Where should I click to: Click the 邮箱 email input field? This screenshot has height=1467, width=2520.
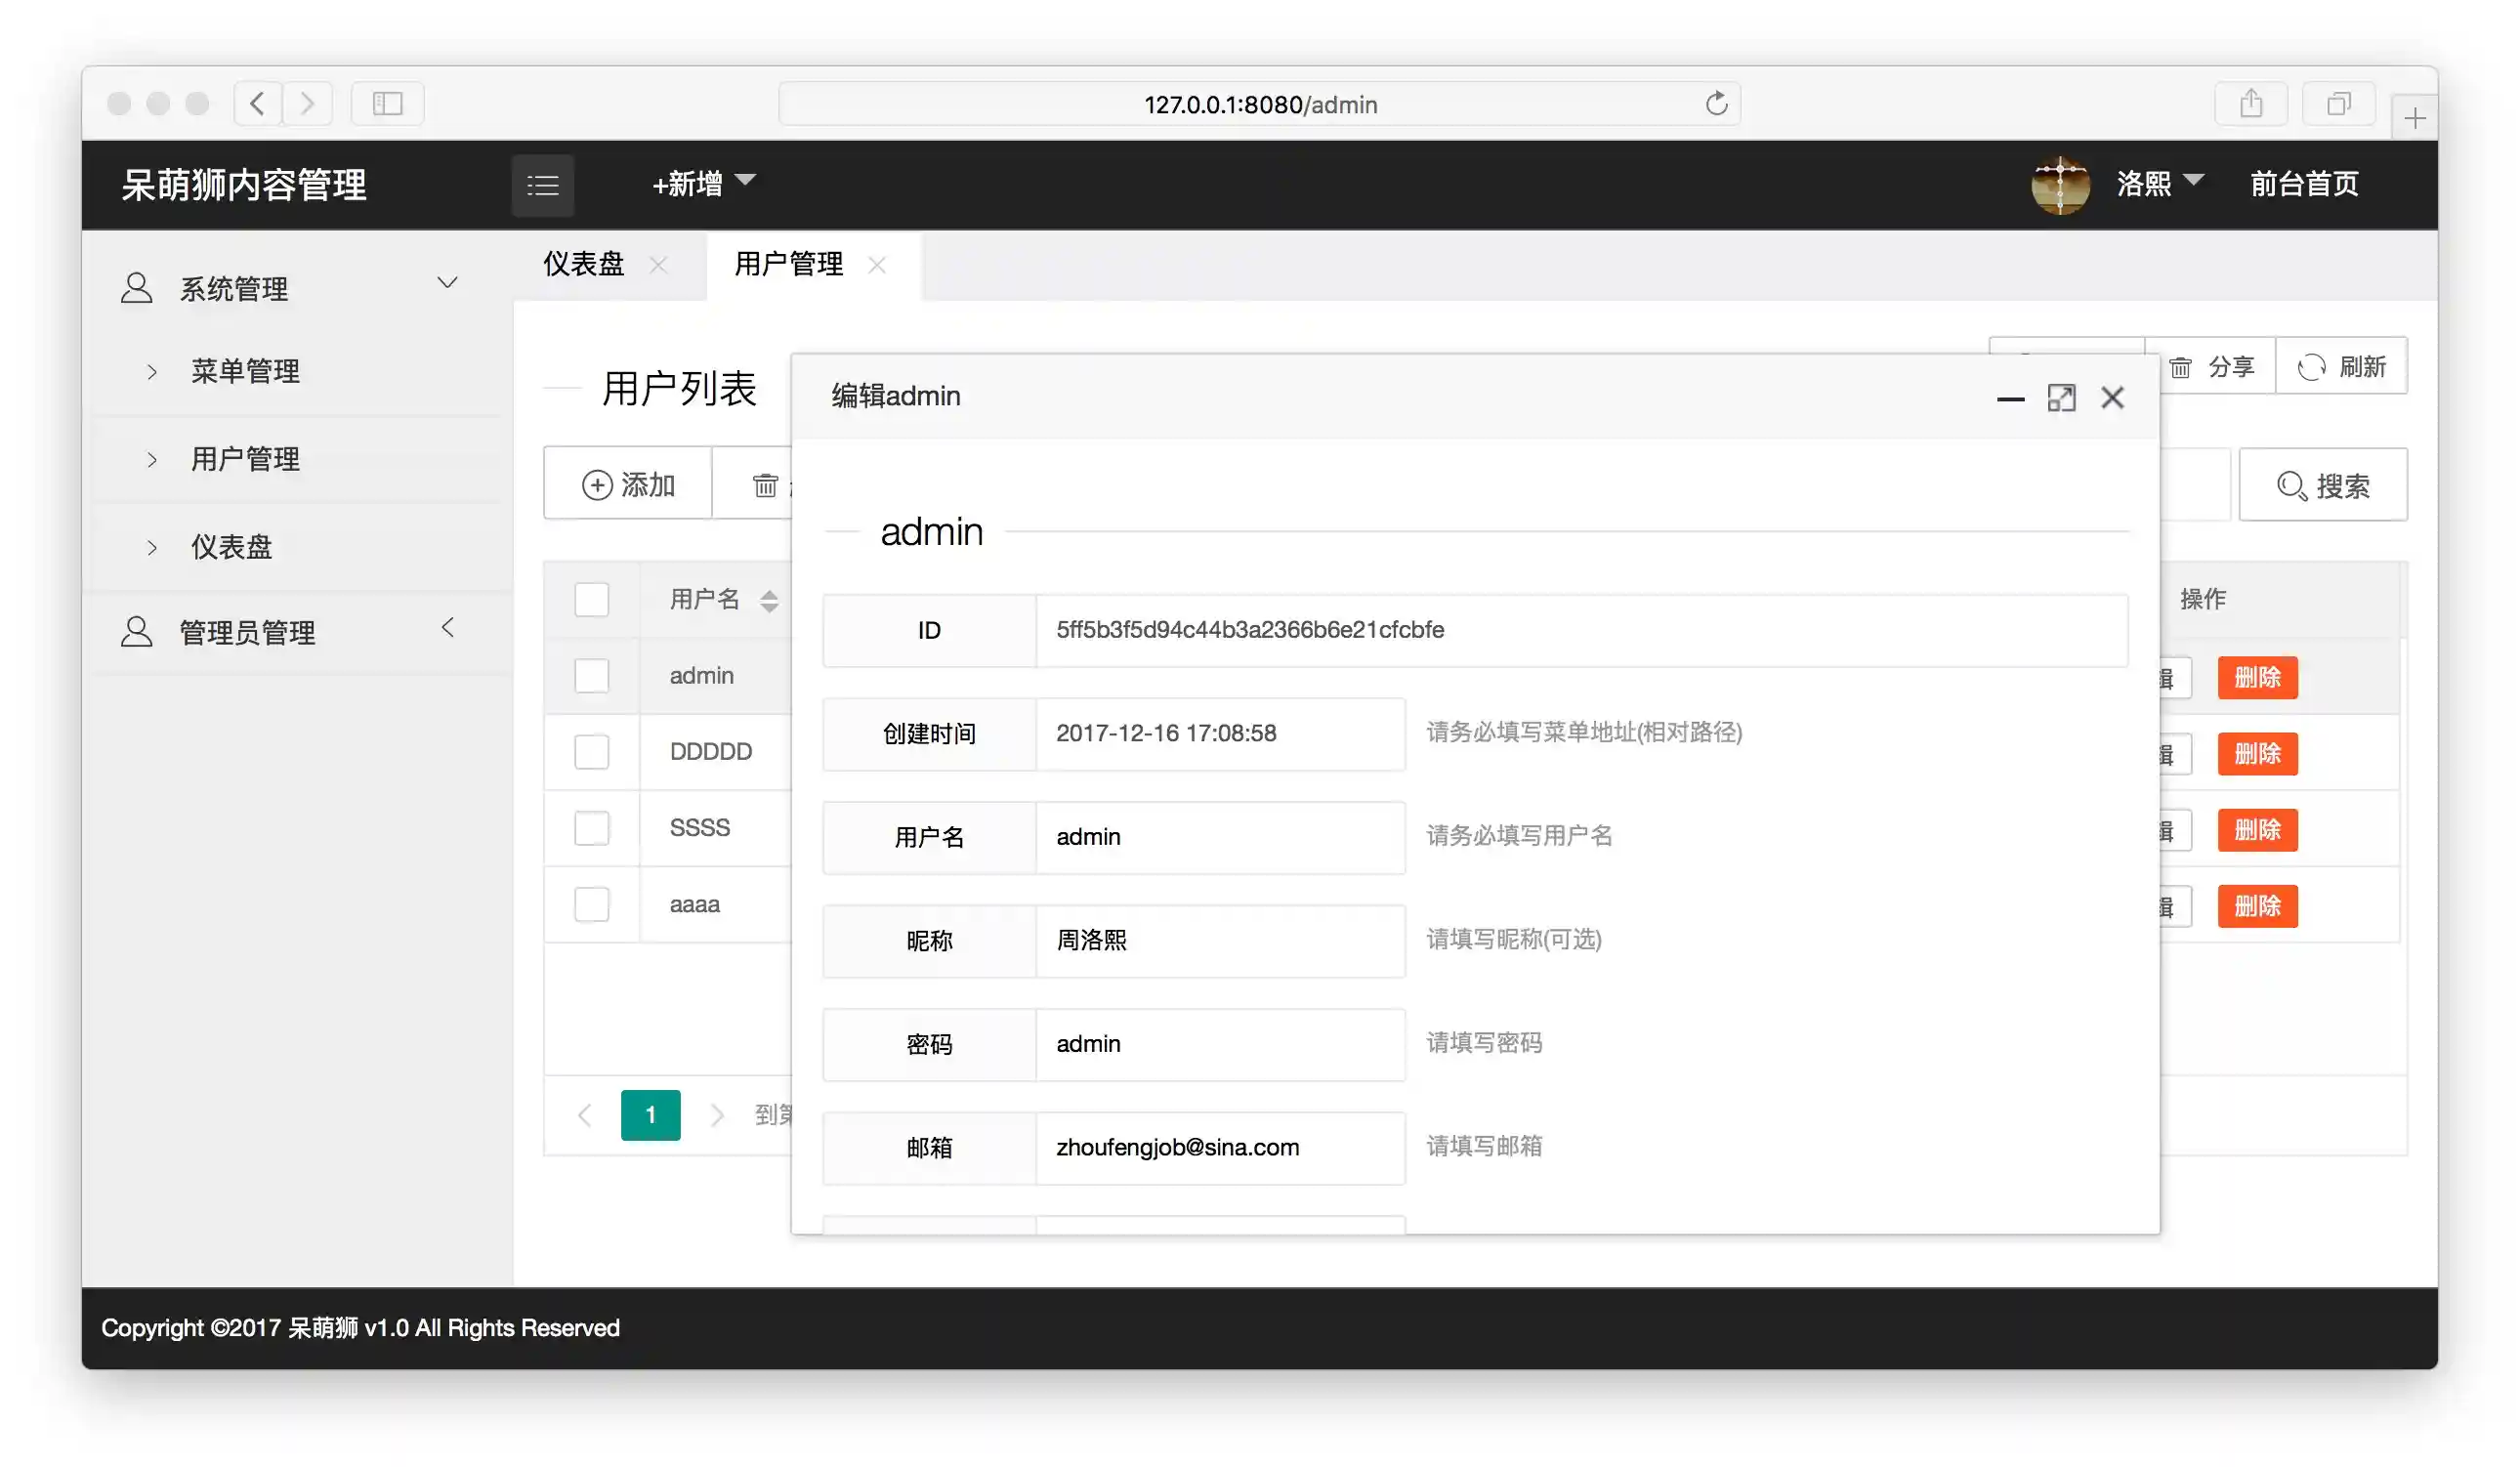coord(1220,1148)
